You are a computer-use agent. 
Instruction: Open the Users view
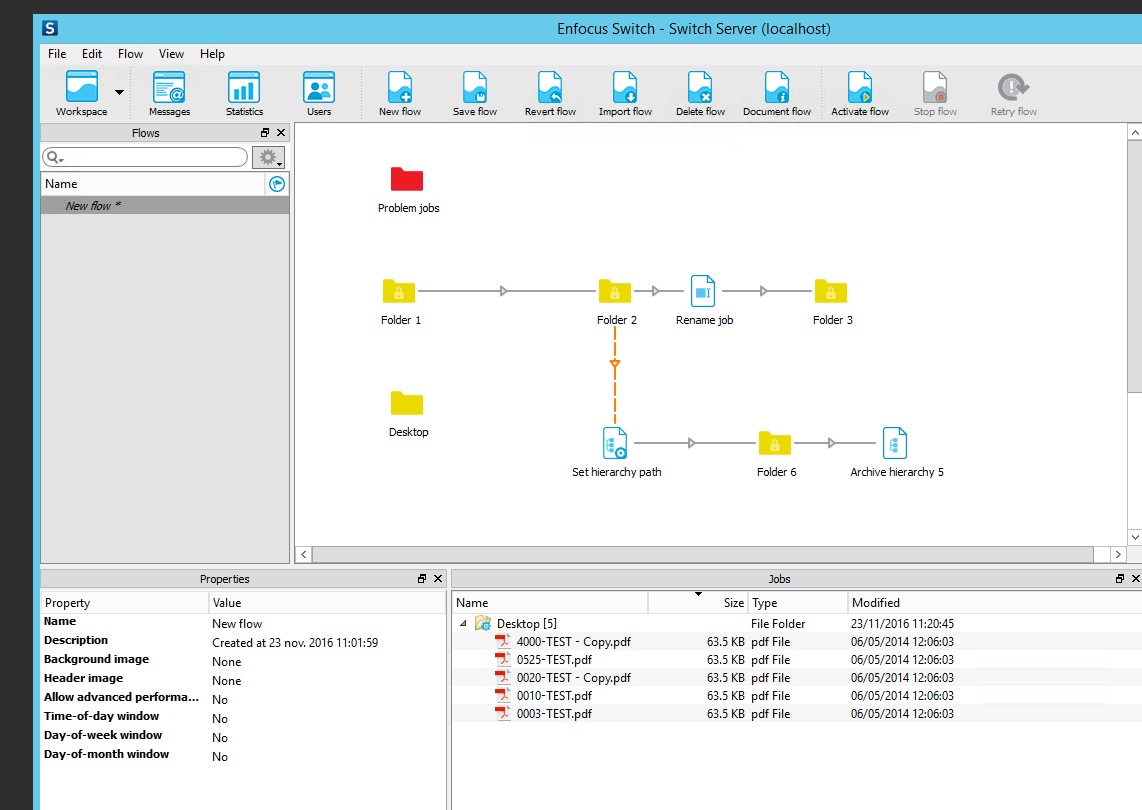click(319, 93)
